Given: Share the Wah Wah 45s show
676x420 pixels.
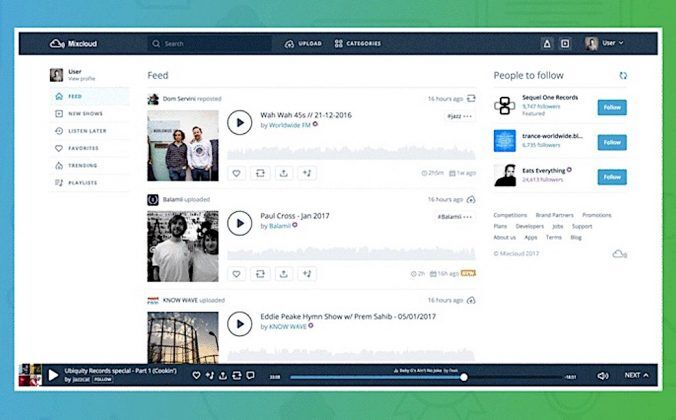Looking at the screenshot, I should pos(284,173).
